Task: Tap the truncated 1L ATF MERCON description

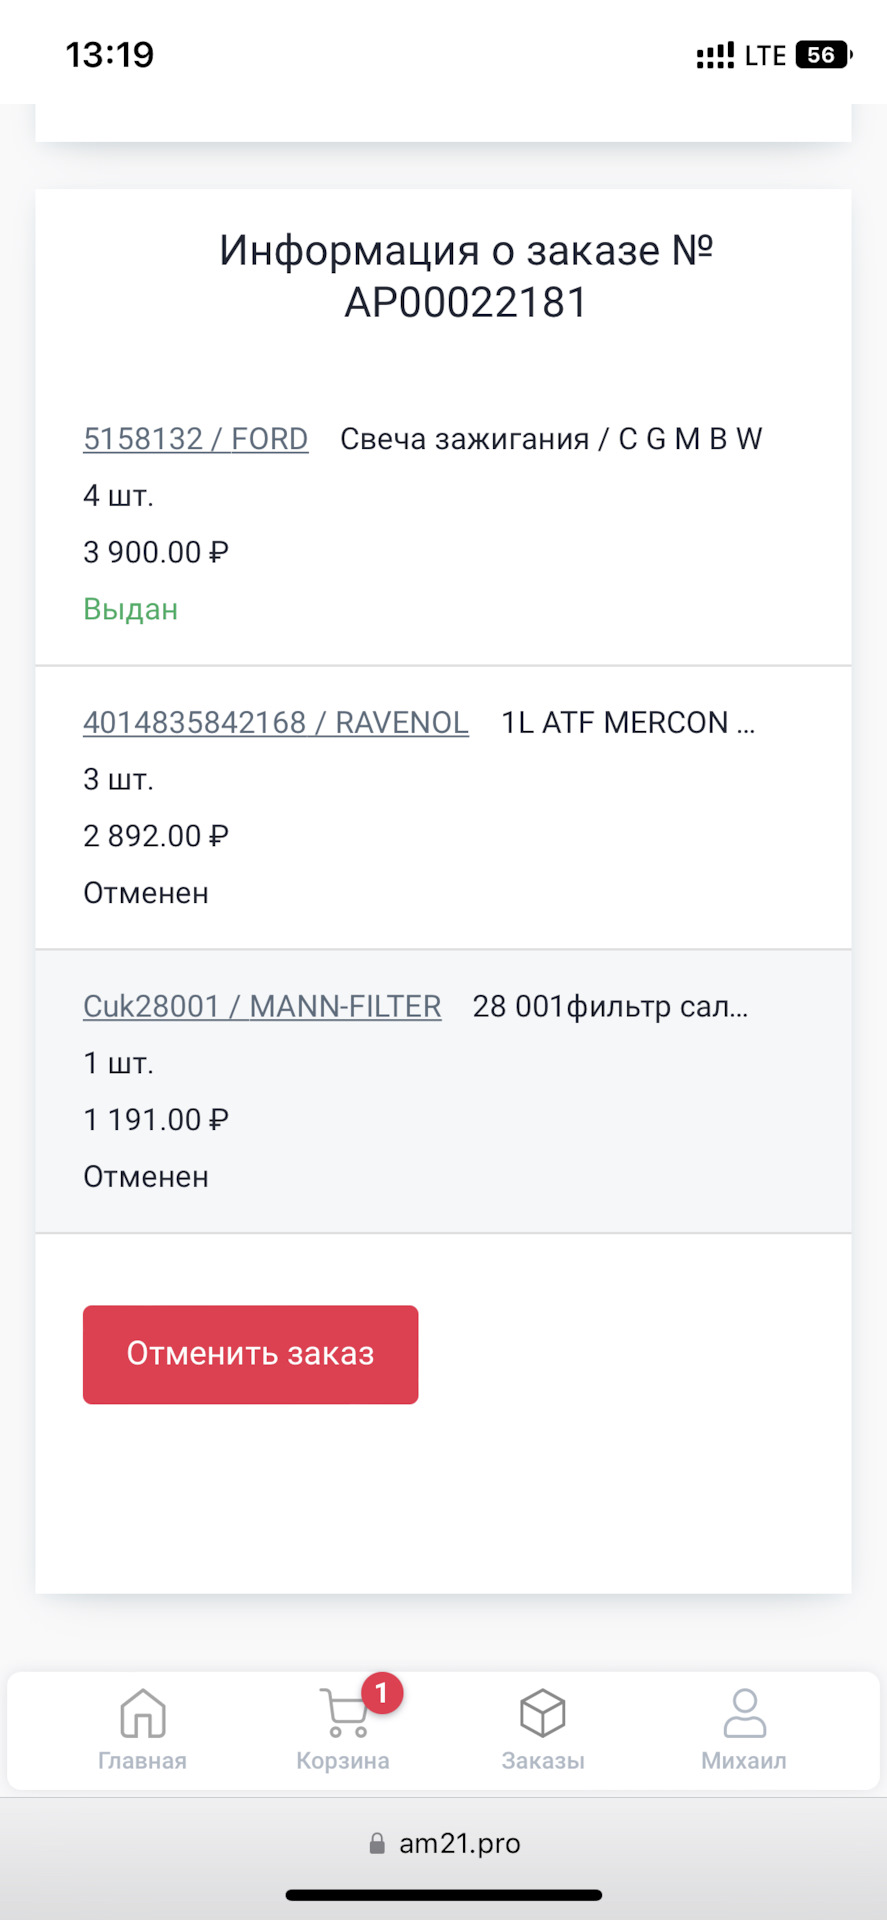Action: tap(627, 723)
